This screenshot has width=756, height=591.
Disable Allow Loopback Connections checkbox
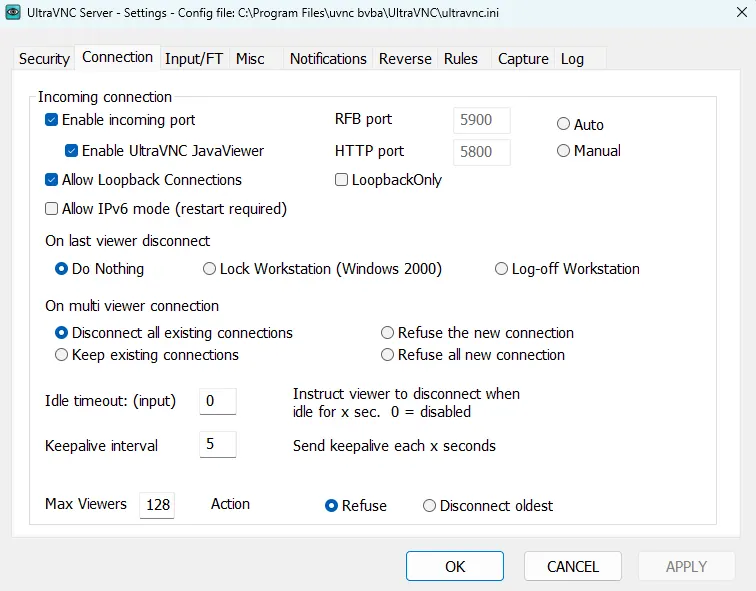tap(52, 180)
